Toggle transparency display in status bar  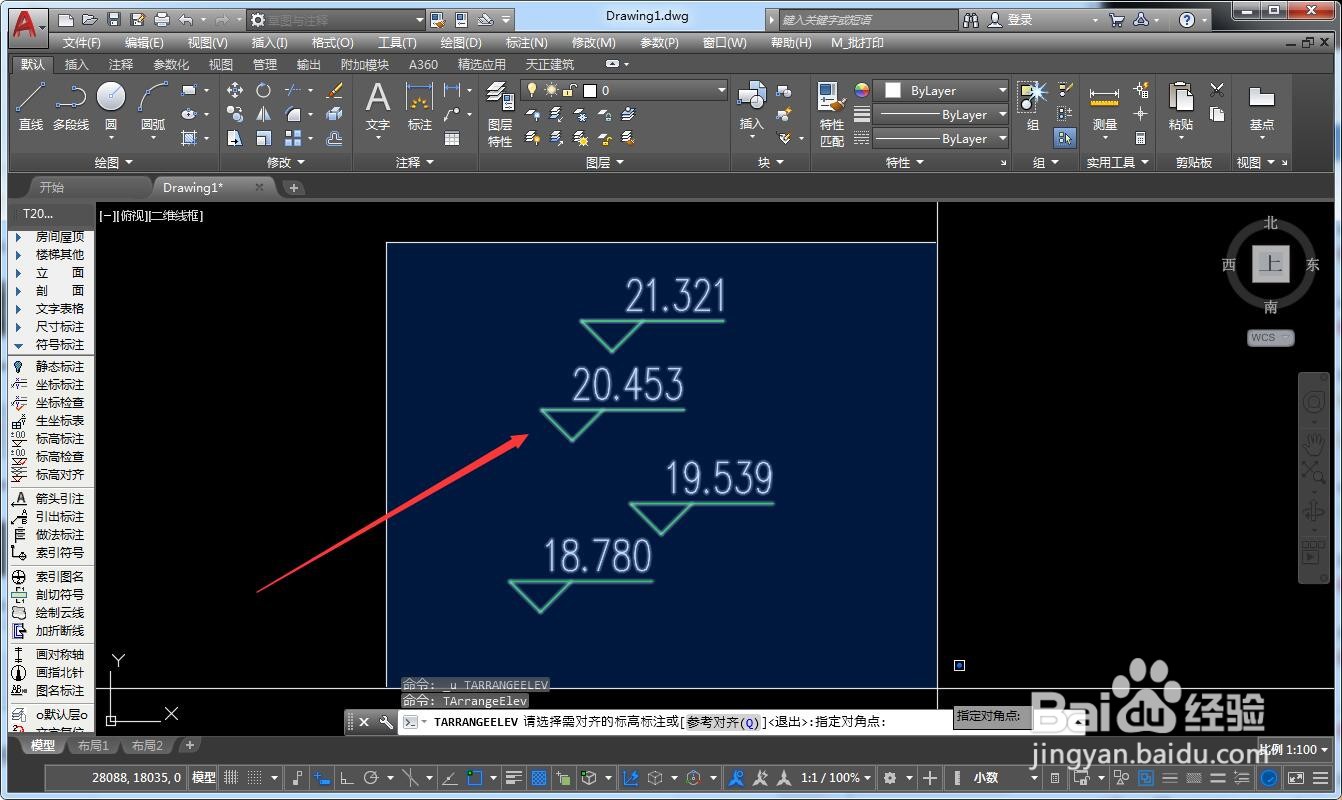tap(539, 777)
